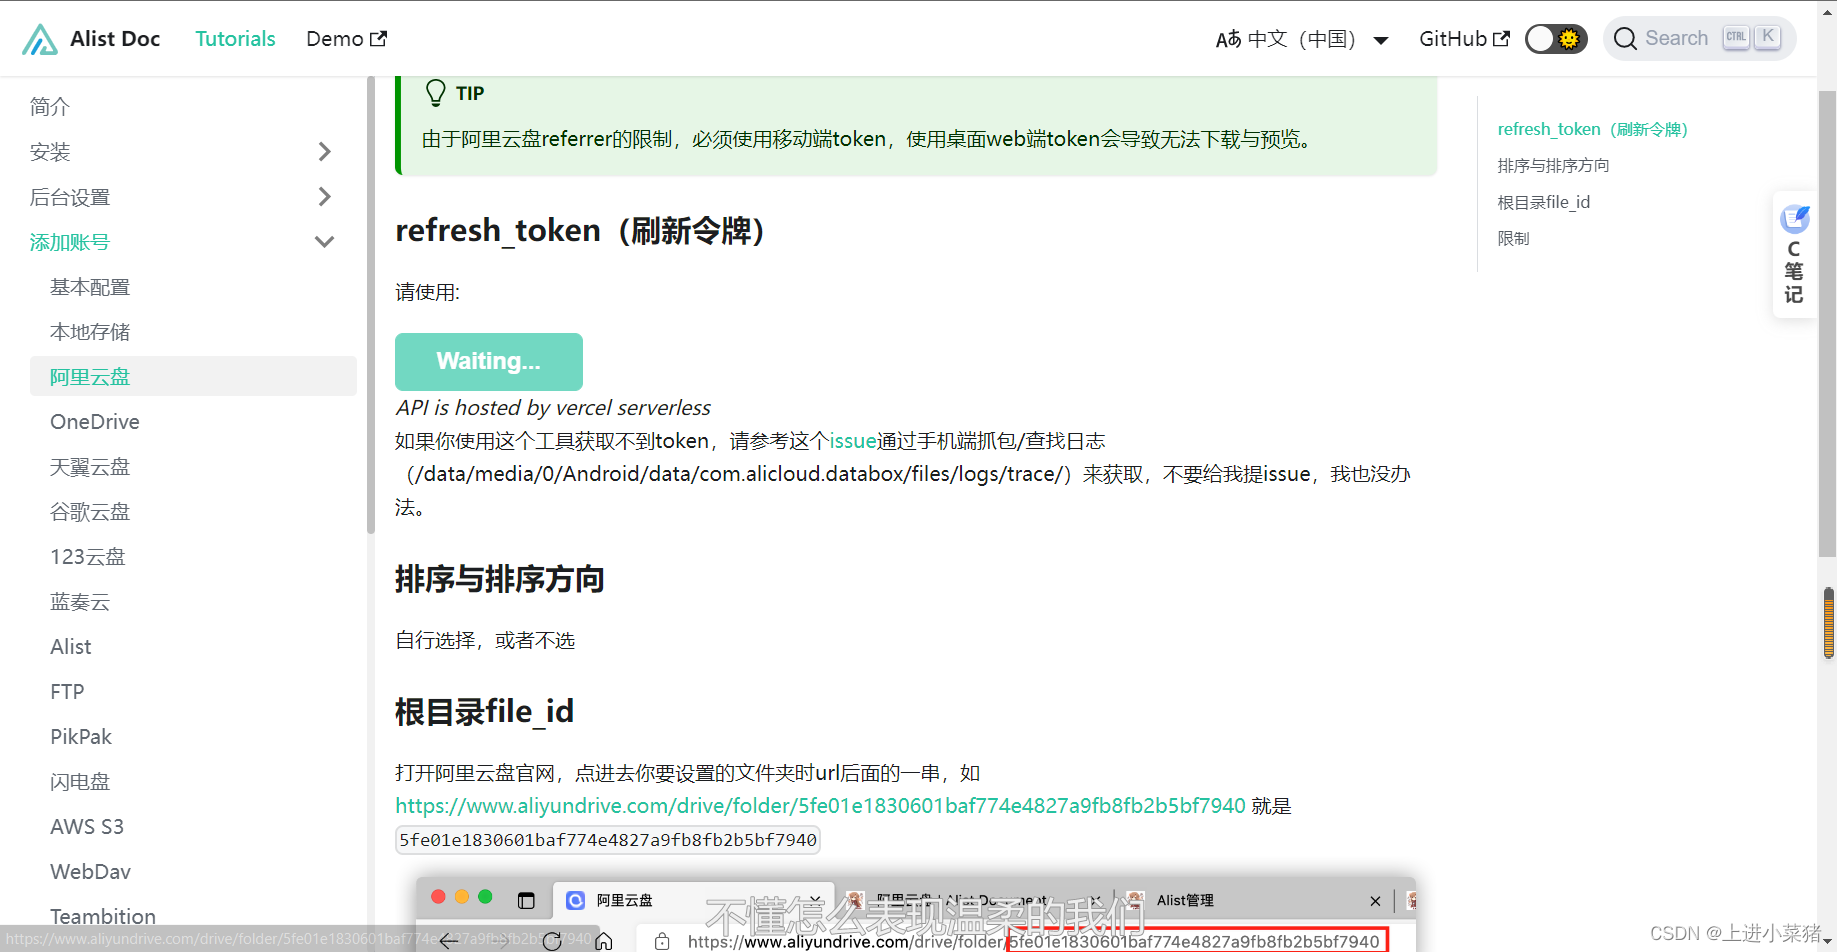Jump to refresh_token（刷新令牌）in table of contents
The image size is (1837, 952).
click(x=1592, y=129)
